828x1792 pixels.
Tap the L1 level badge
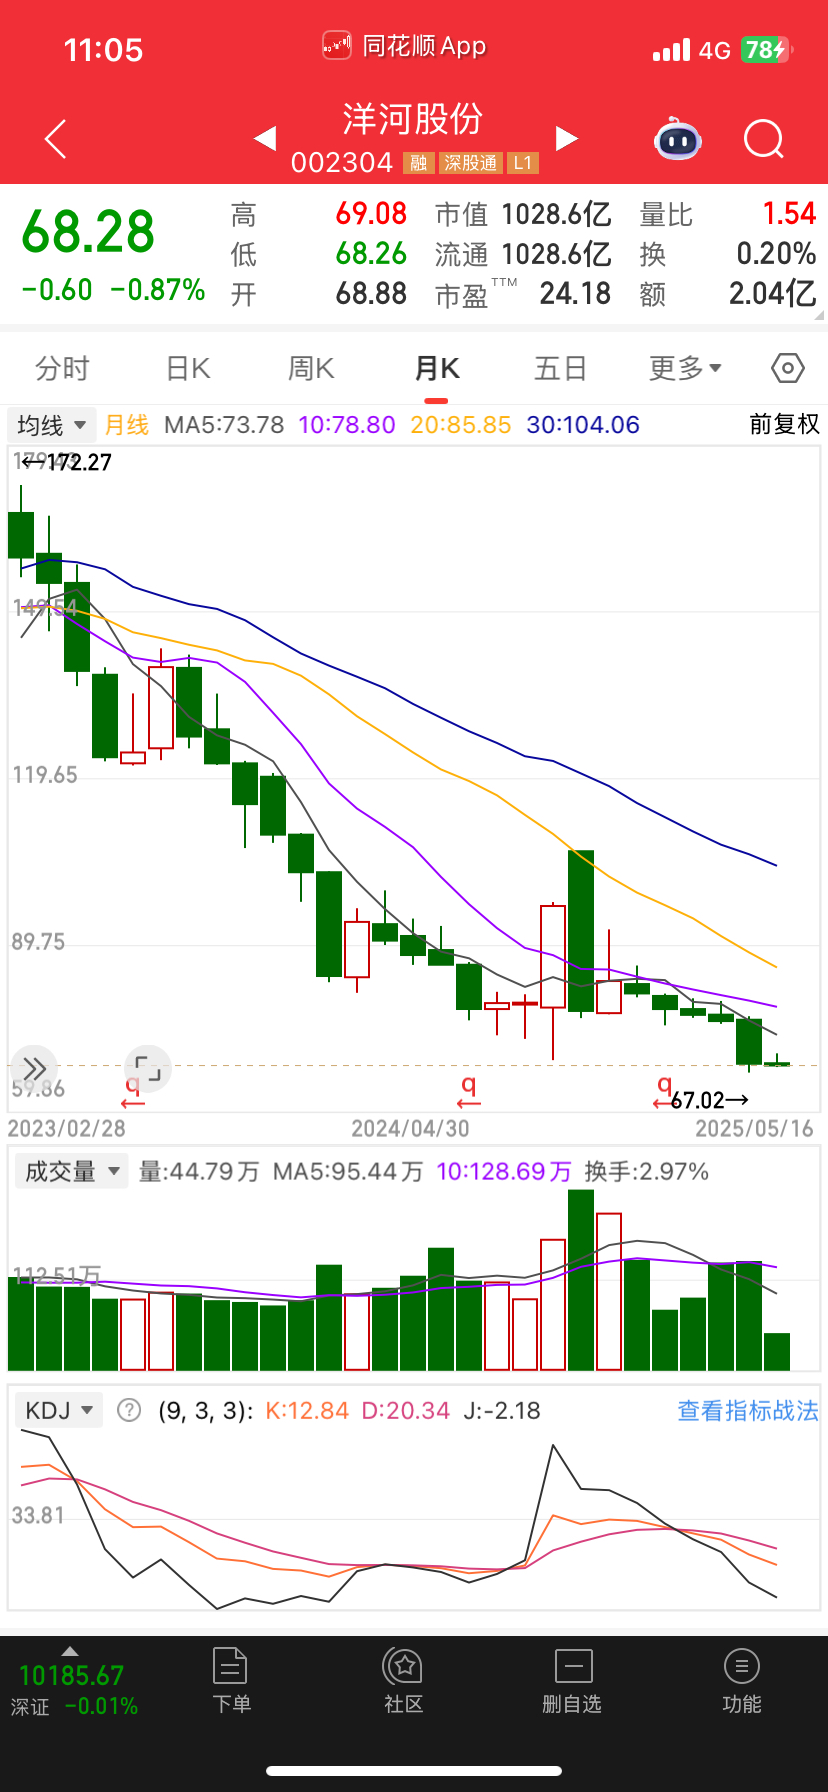[523, 163]
